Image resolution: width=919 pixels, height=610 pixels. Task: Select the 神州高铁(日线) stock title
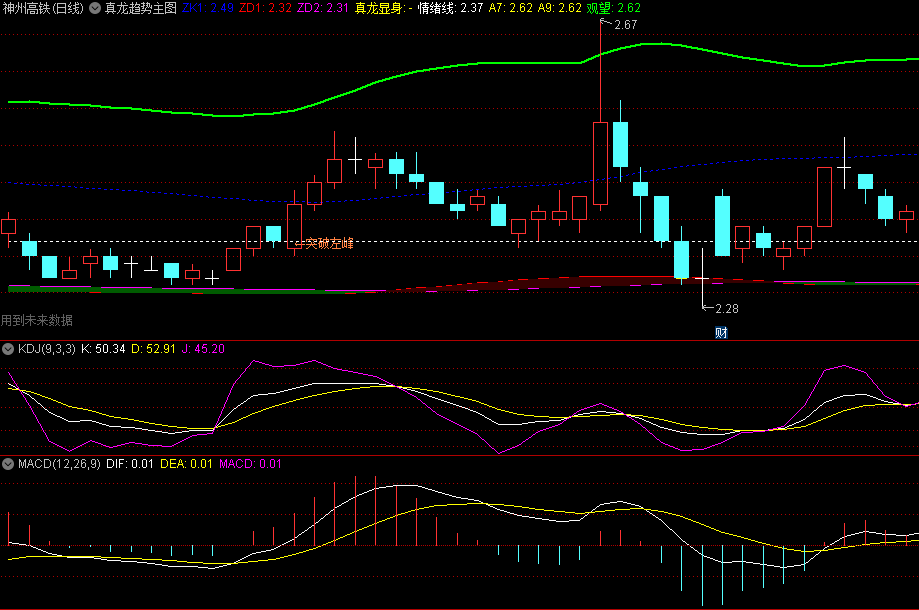[x=43, y=8]
